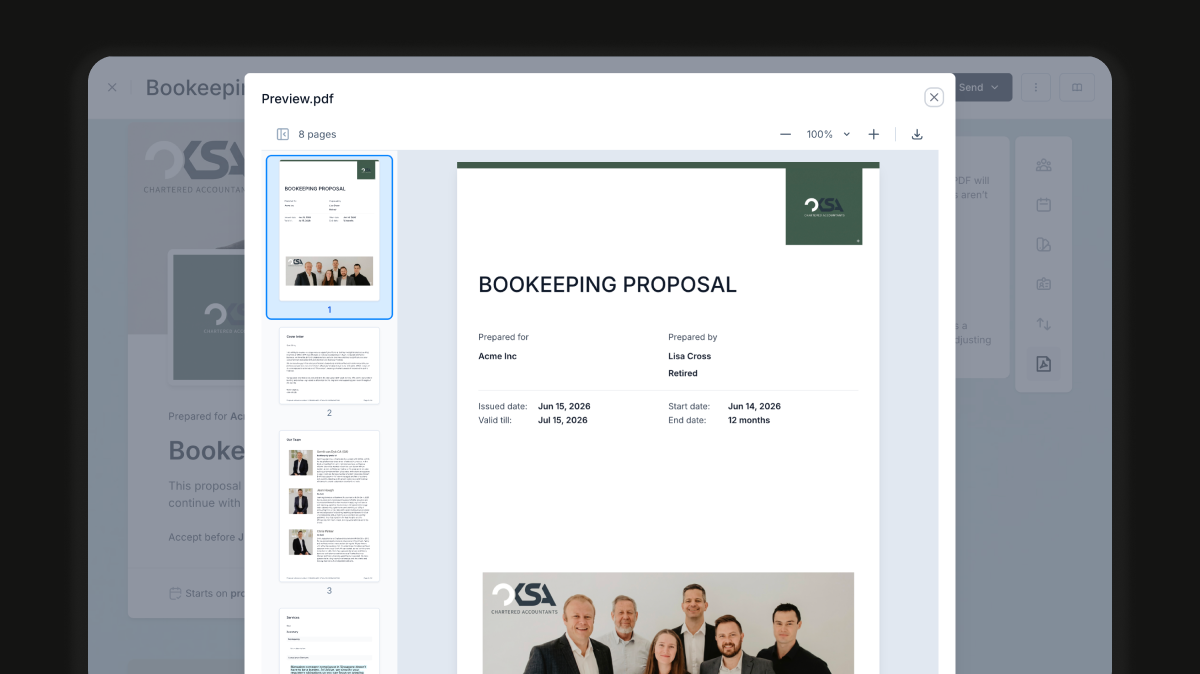The height and width of the screenshot is (674, 1200).
Task: Click the Send button in background
Action: click(979, 88)
